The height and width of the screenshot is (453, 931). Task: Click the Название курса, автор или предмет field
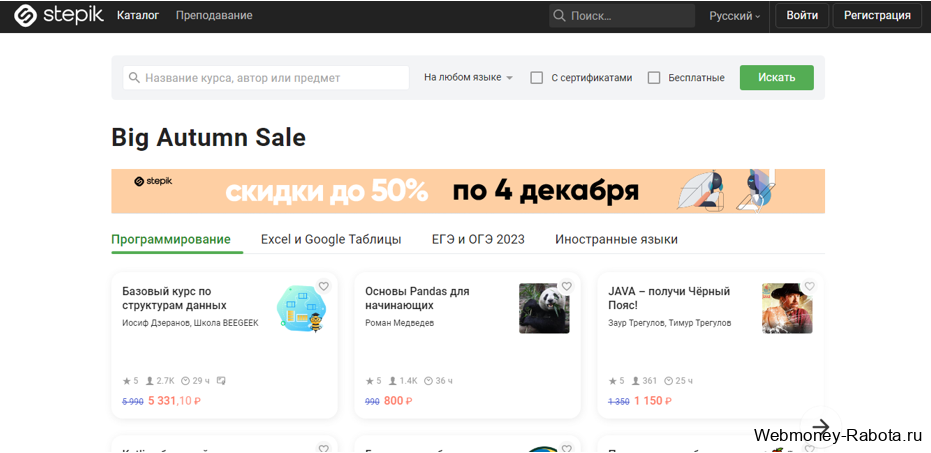(266, 78)
